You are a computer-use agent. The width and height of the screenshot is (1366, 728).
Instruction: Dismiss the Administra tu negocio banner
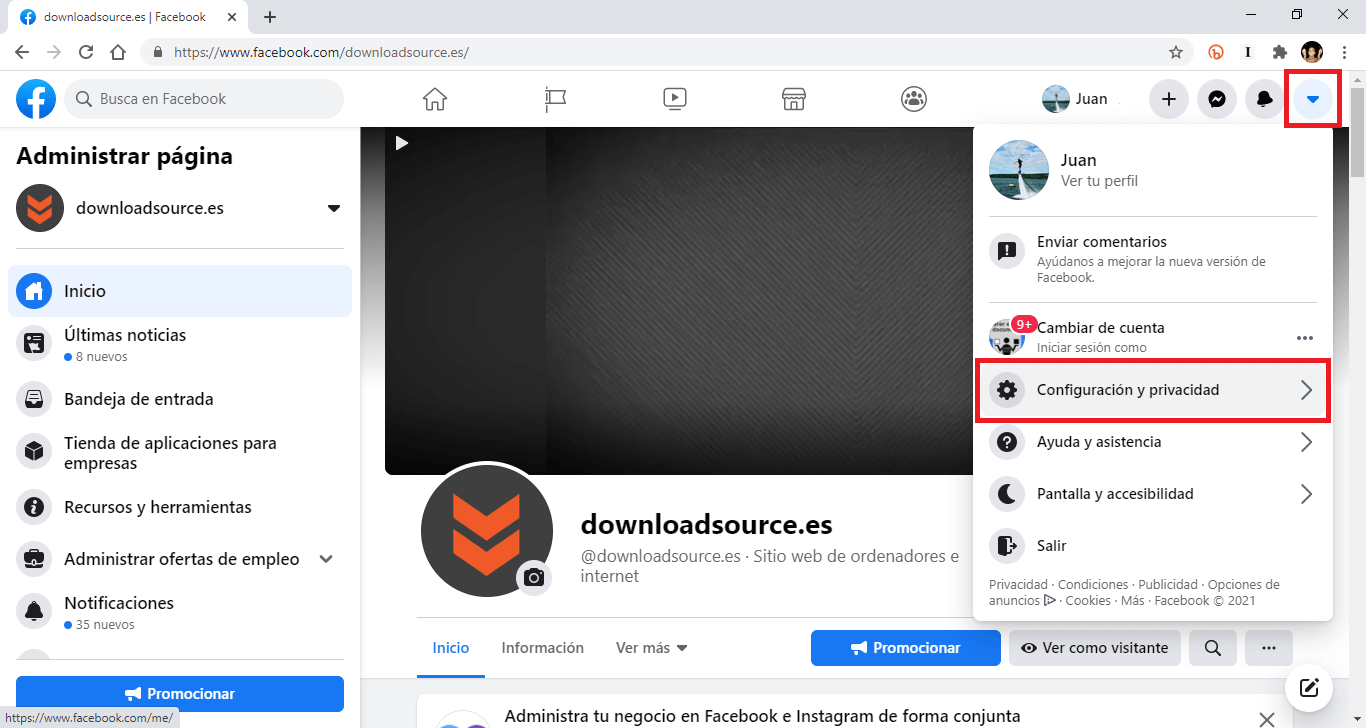(x=1267, y=719)
